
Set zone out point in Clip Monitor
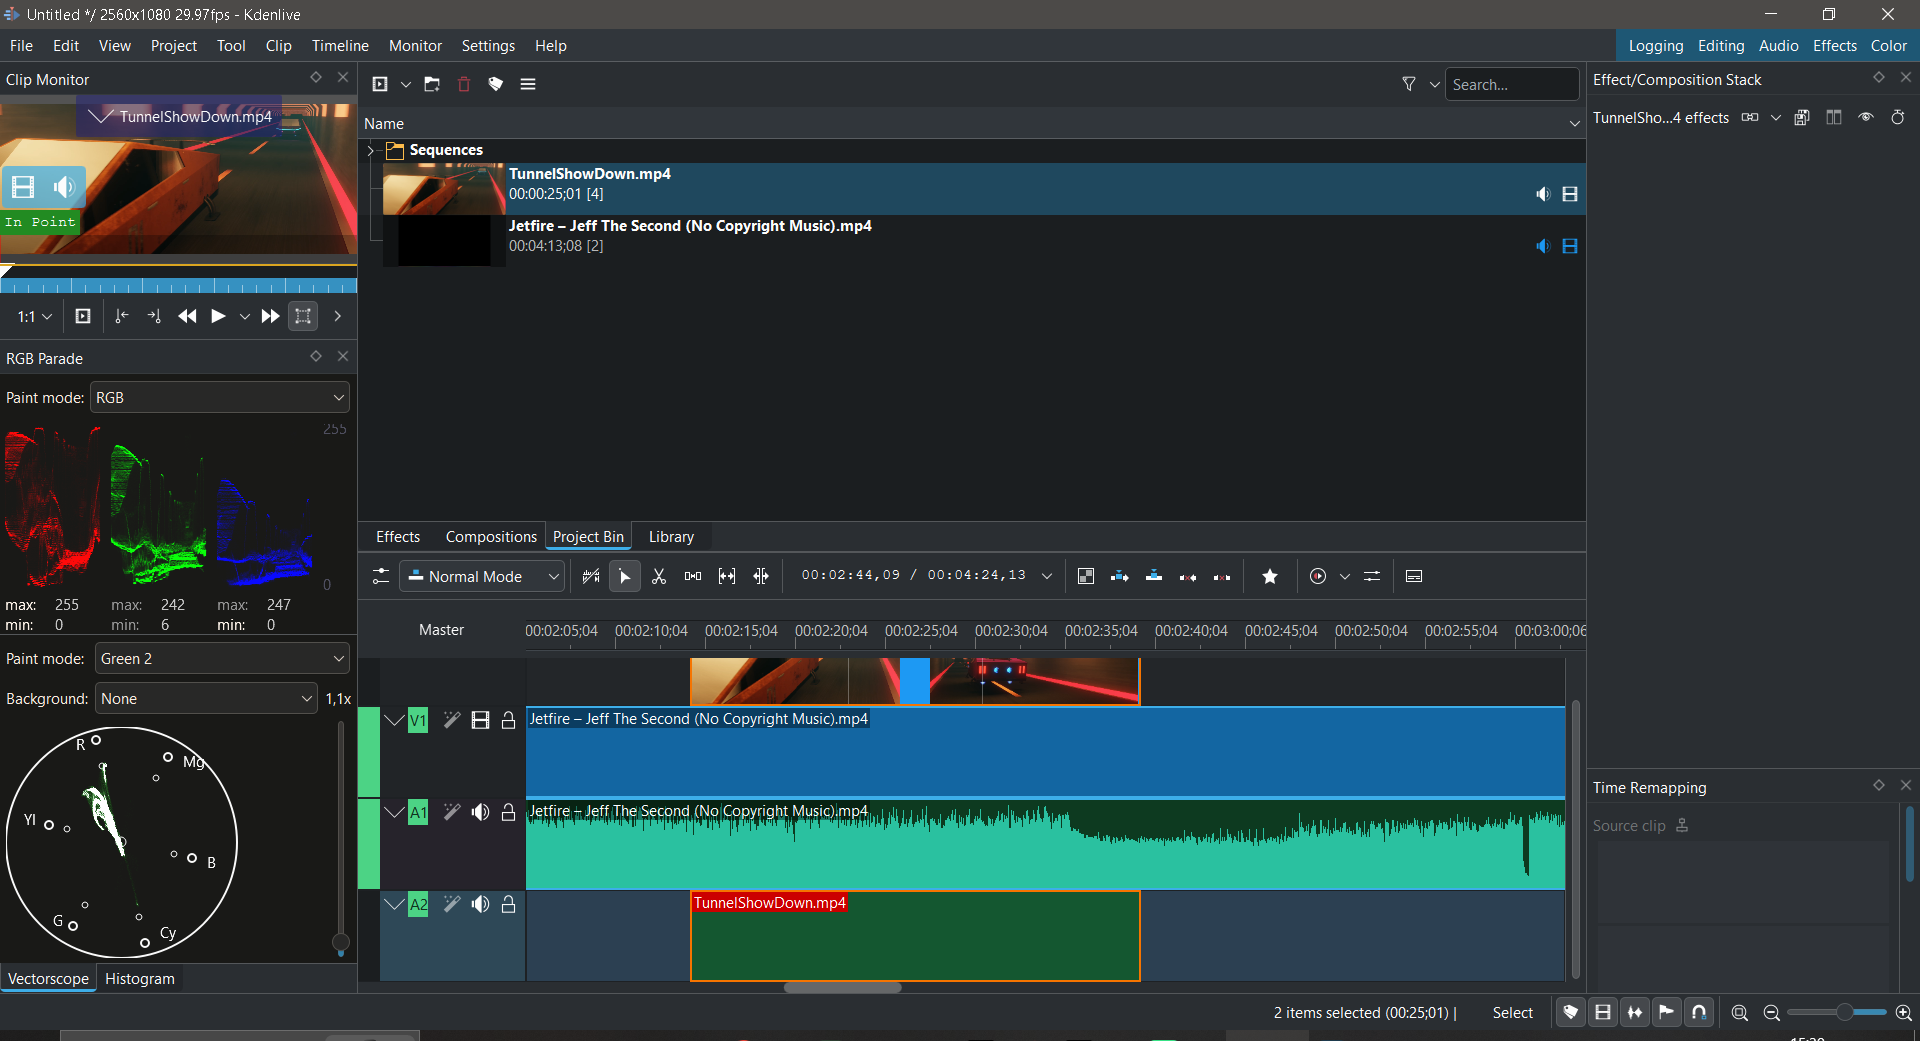point(154,316)
